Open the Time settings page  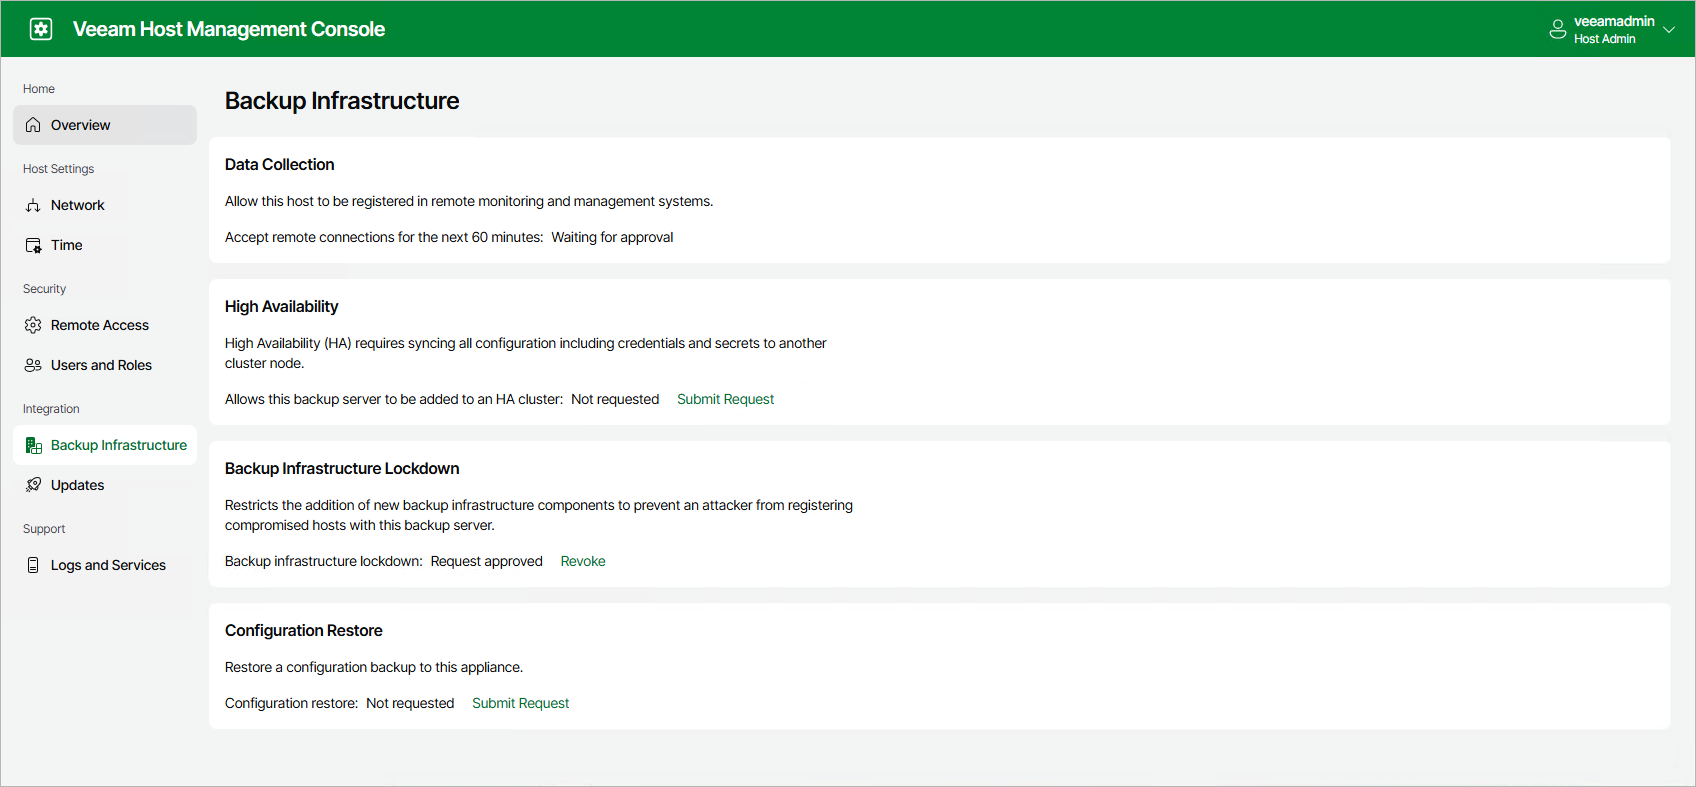point(105,245)
